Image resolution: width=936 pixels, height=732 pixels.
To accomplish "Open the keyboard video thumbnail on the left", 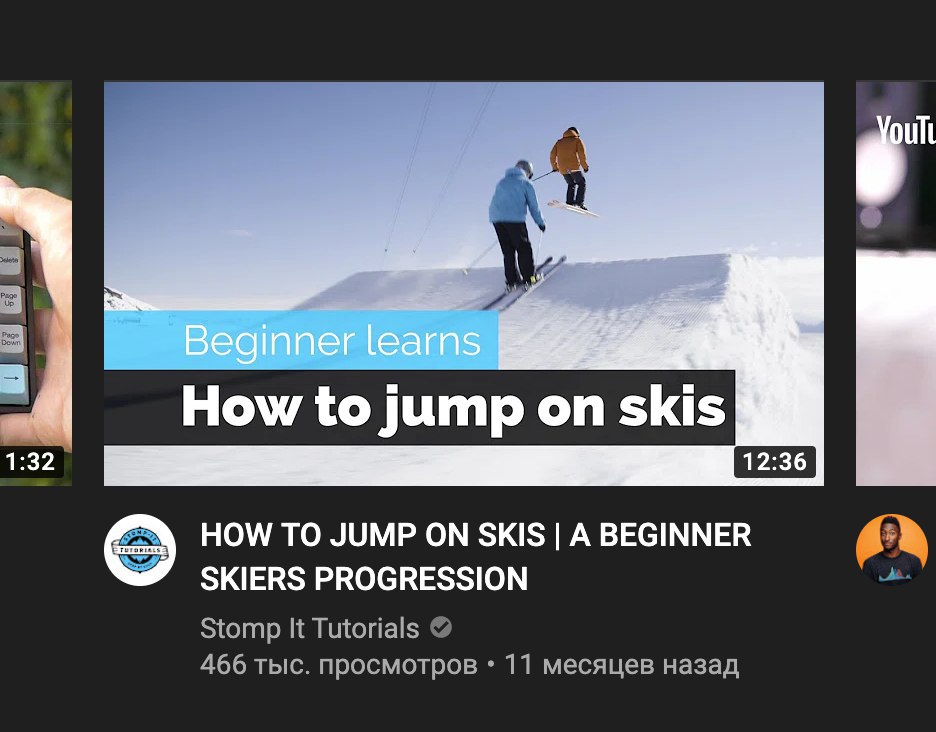I will 36,284.
